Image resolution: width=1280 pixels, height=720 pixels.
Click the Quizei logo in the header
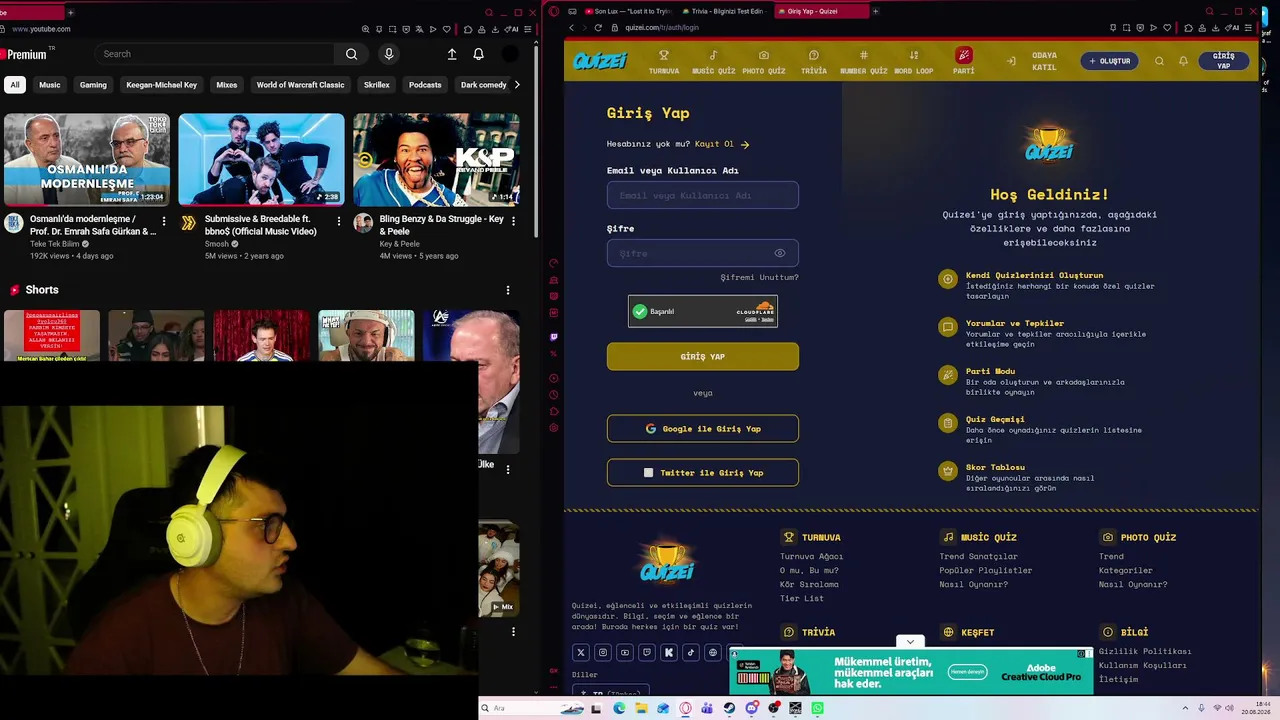[x=600, y=61]
